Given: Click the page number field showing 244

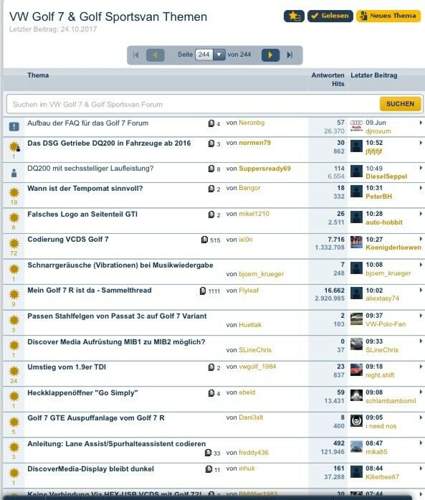Looking at the screenshot, I should [204, 55].
